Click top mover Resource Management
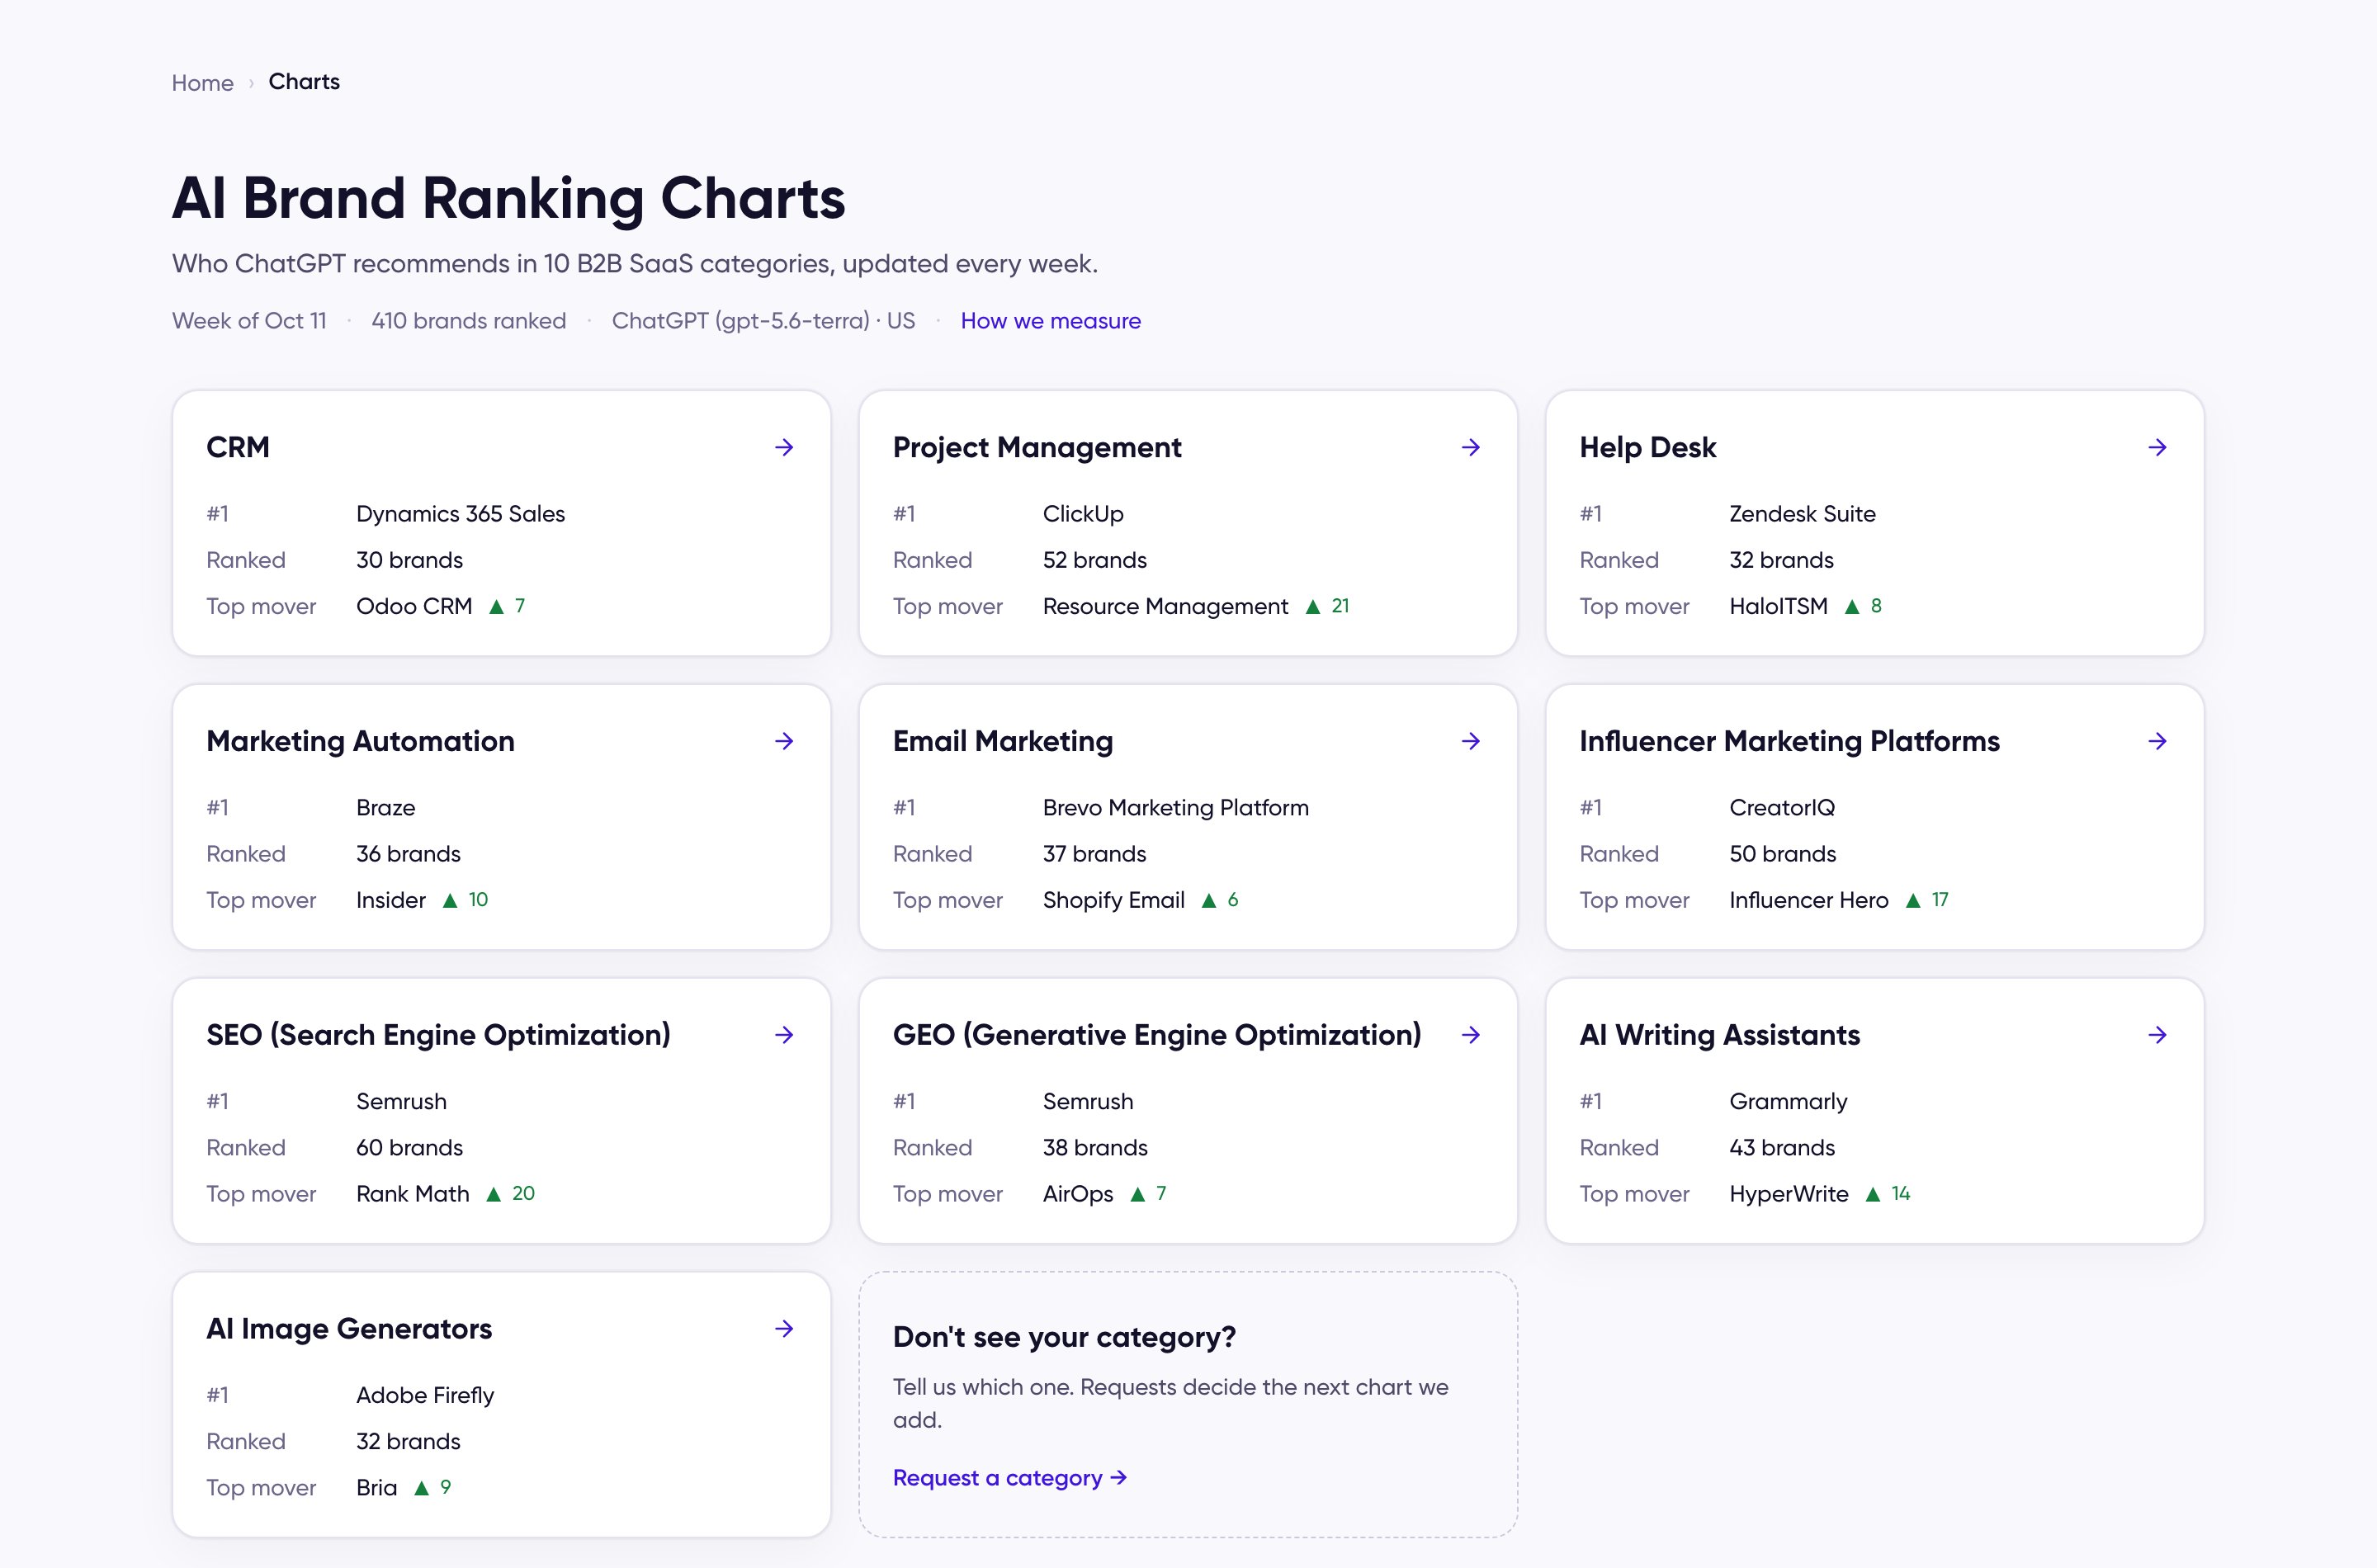Screen dimensions: 2377x1568 [x=1165, y=606]
